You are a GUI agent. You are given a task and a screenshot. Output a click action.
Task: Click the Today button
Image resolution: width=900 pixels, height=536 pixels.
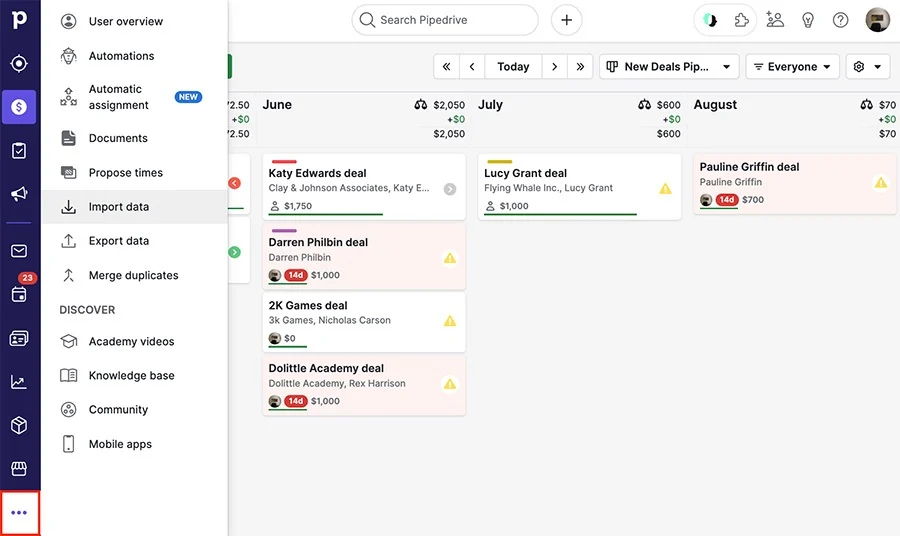[x=513, y=67]
